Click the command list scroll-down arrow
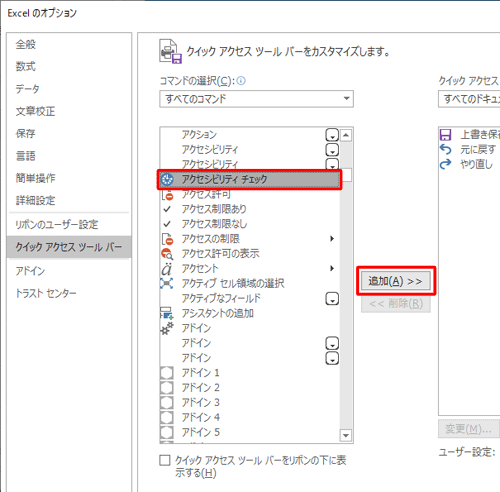 [346, 435]
